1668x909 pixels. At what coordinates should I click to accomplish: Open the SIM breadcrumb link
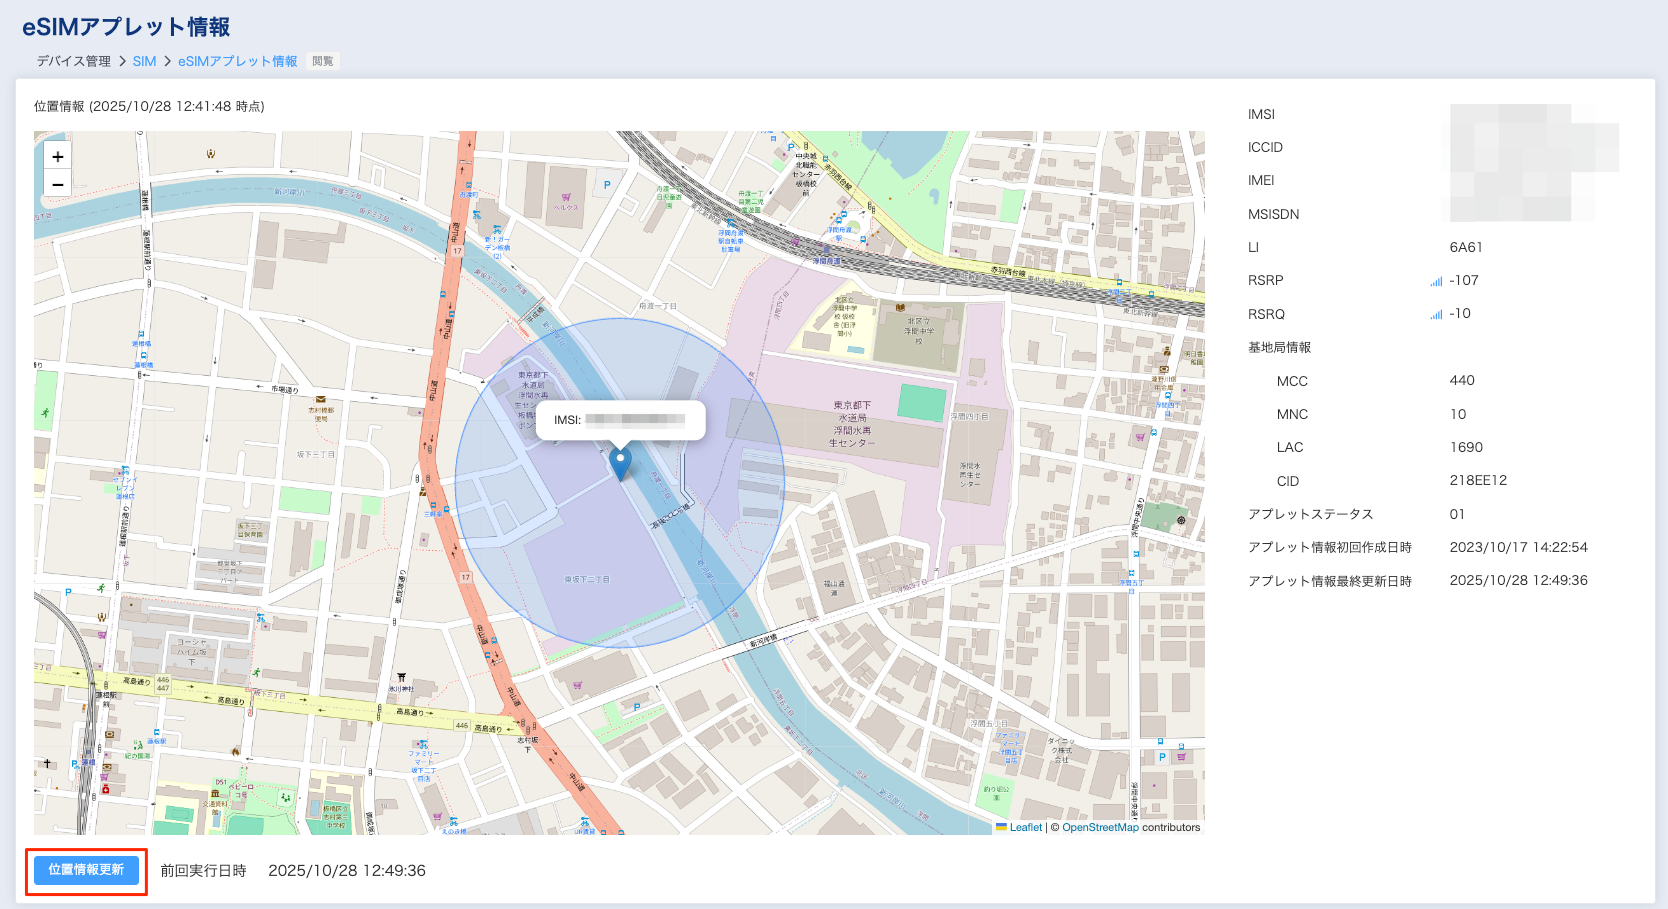click(x=144, y=61)
